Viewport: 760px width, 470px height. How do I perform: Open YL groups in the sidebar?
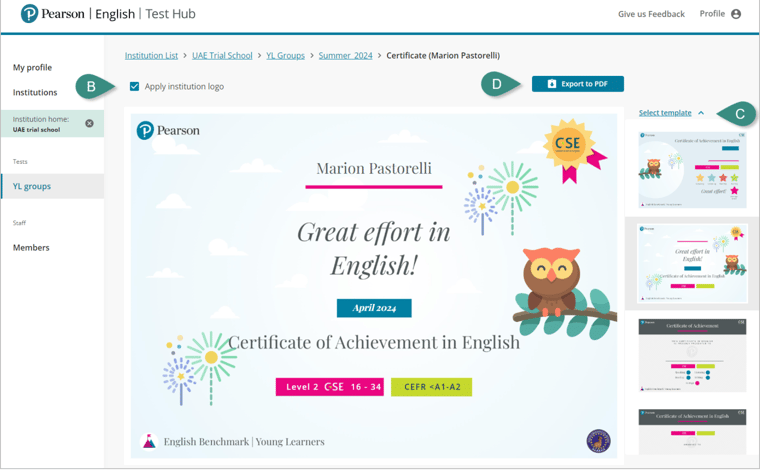[32, 186]
